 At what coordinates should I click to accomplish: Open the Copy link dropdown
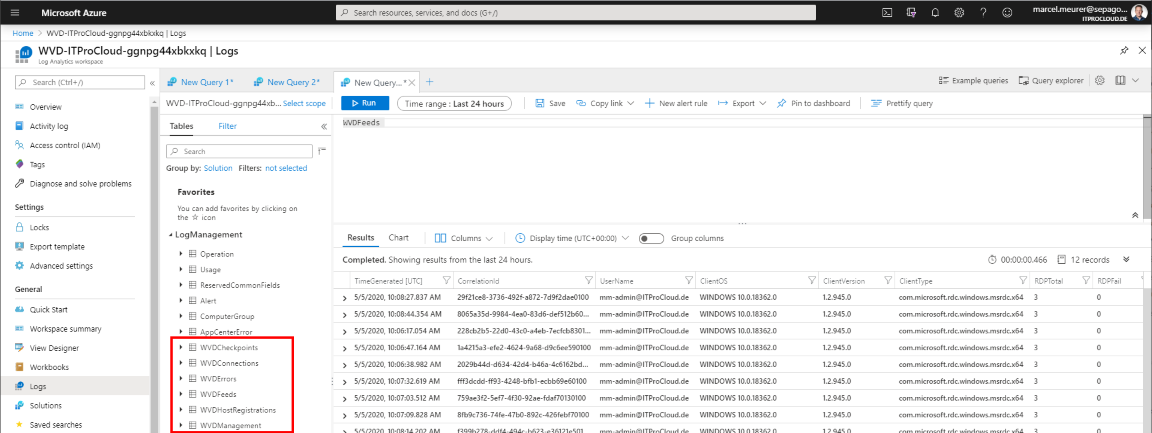click(x=605, y=104)
